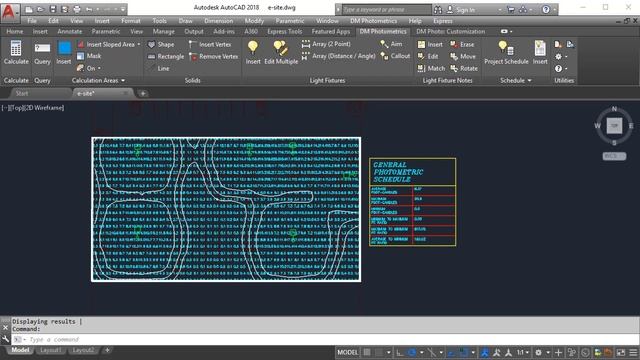Open the DM Photometrics menu
Screen dimensions: 640x360
[x=373, y=21]
